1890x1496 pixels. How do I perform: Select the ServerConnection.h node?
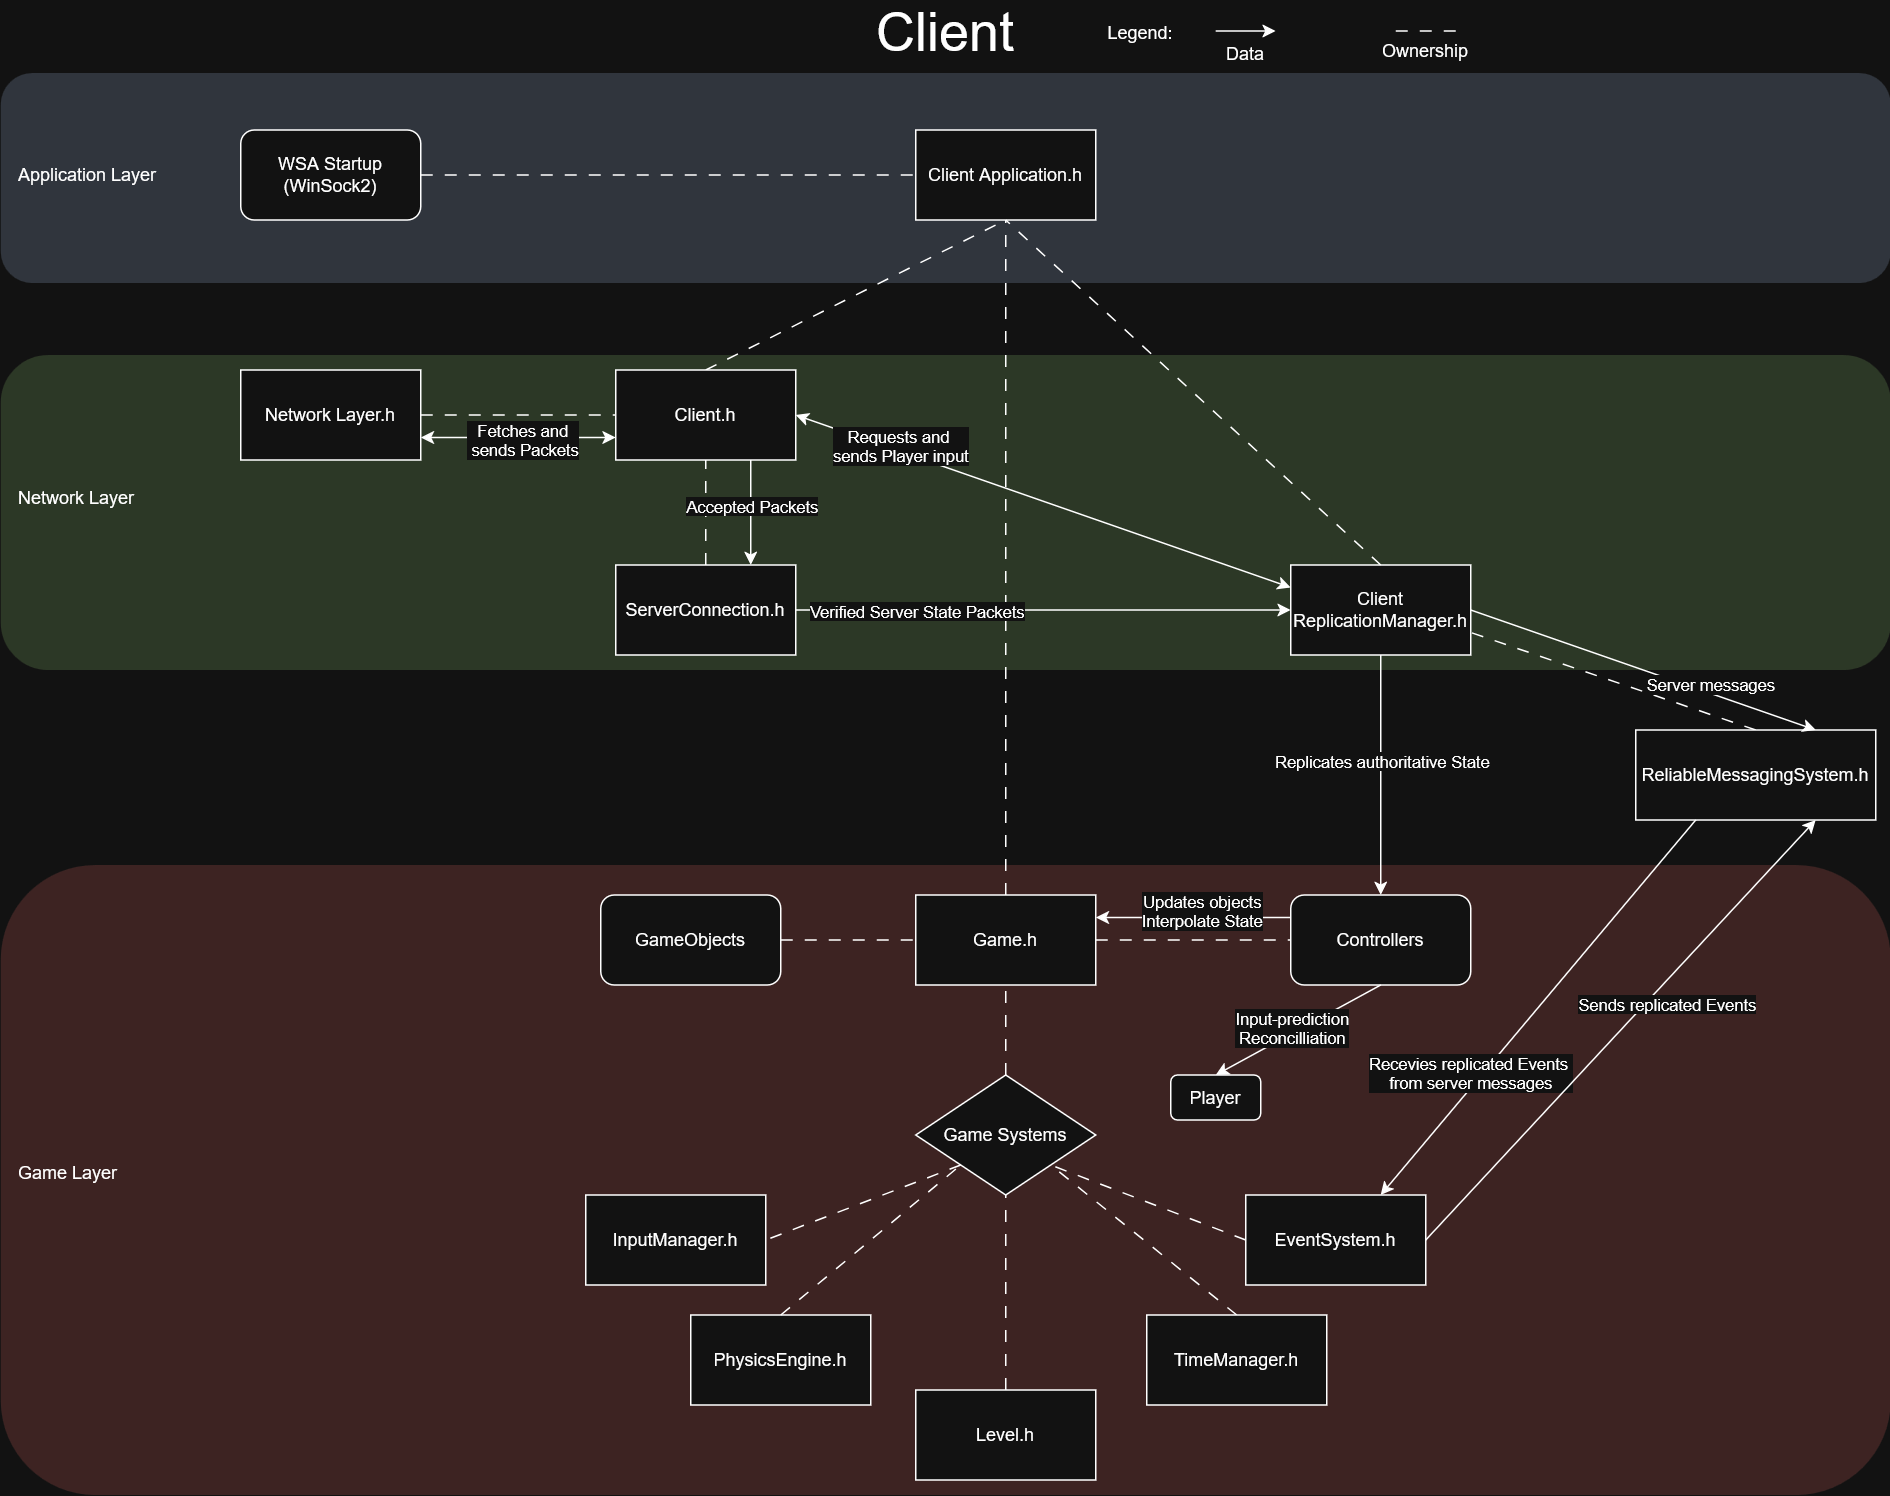705,610
